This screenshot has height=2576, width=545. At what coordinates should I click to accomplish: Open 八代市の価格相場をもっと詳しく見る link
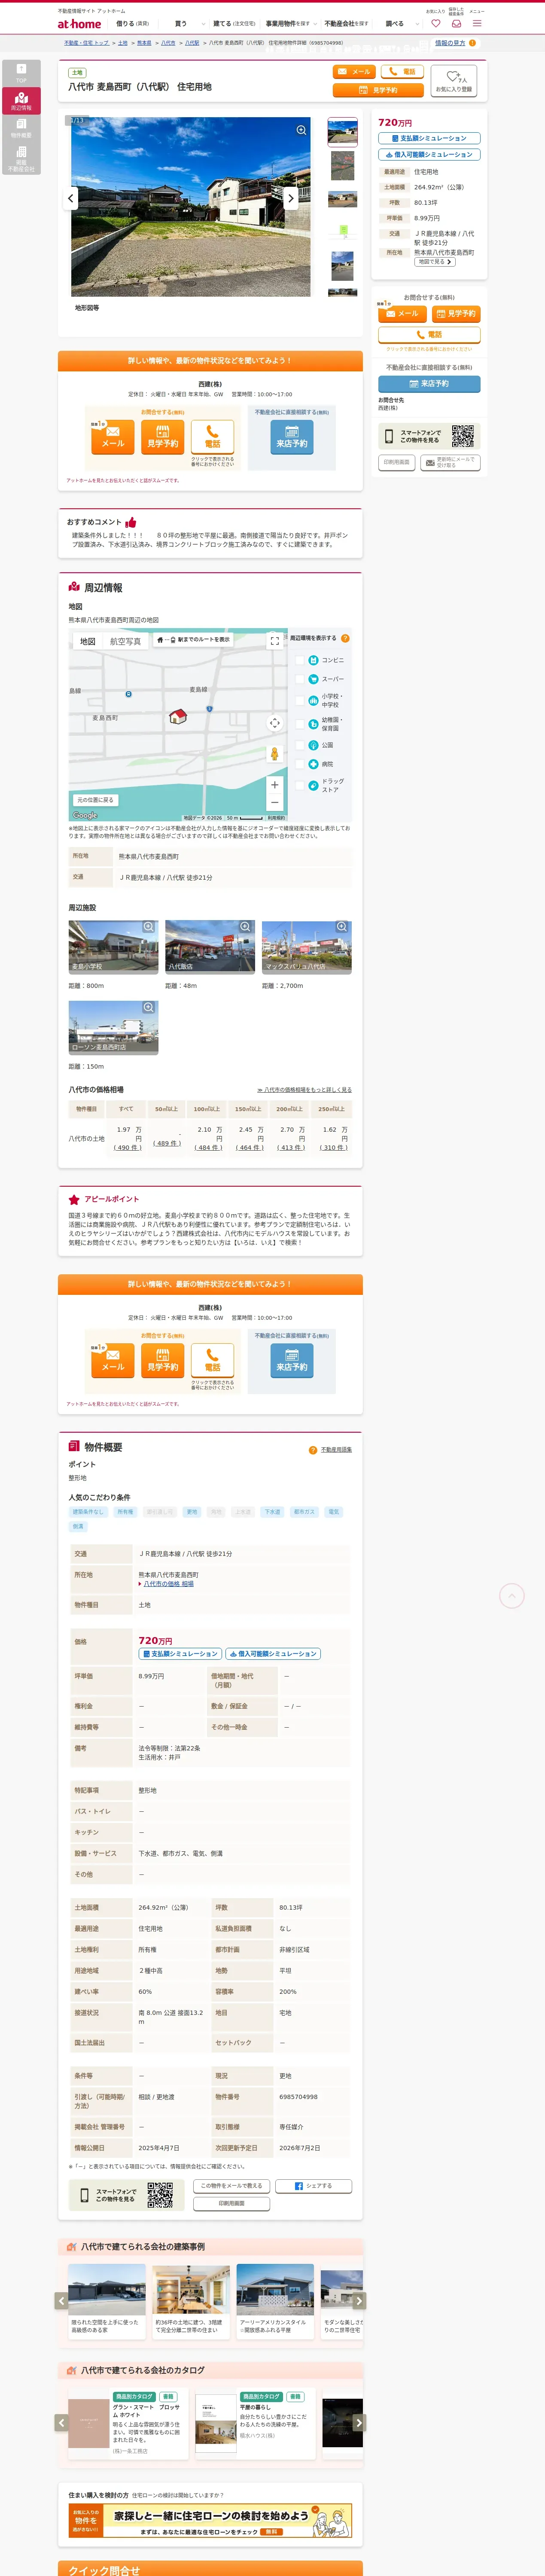coord(304,1090)
